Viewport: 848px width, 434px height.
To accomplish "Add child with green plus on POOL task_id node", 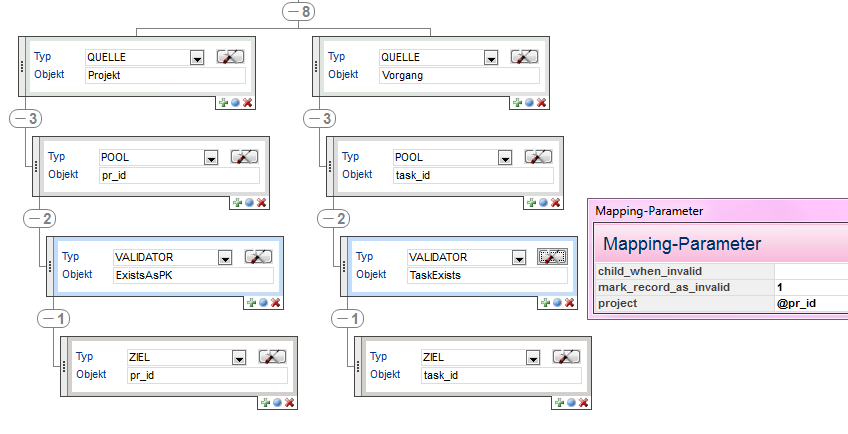I will [532, 203].
